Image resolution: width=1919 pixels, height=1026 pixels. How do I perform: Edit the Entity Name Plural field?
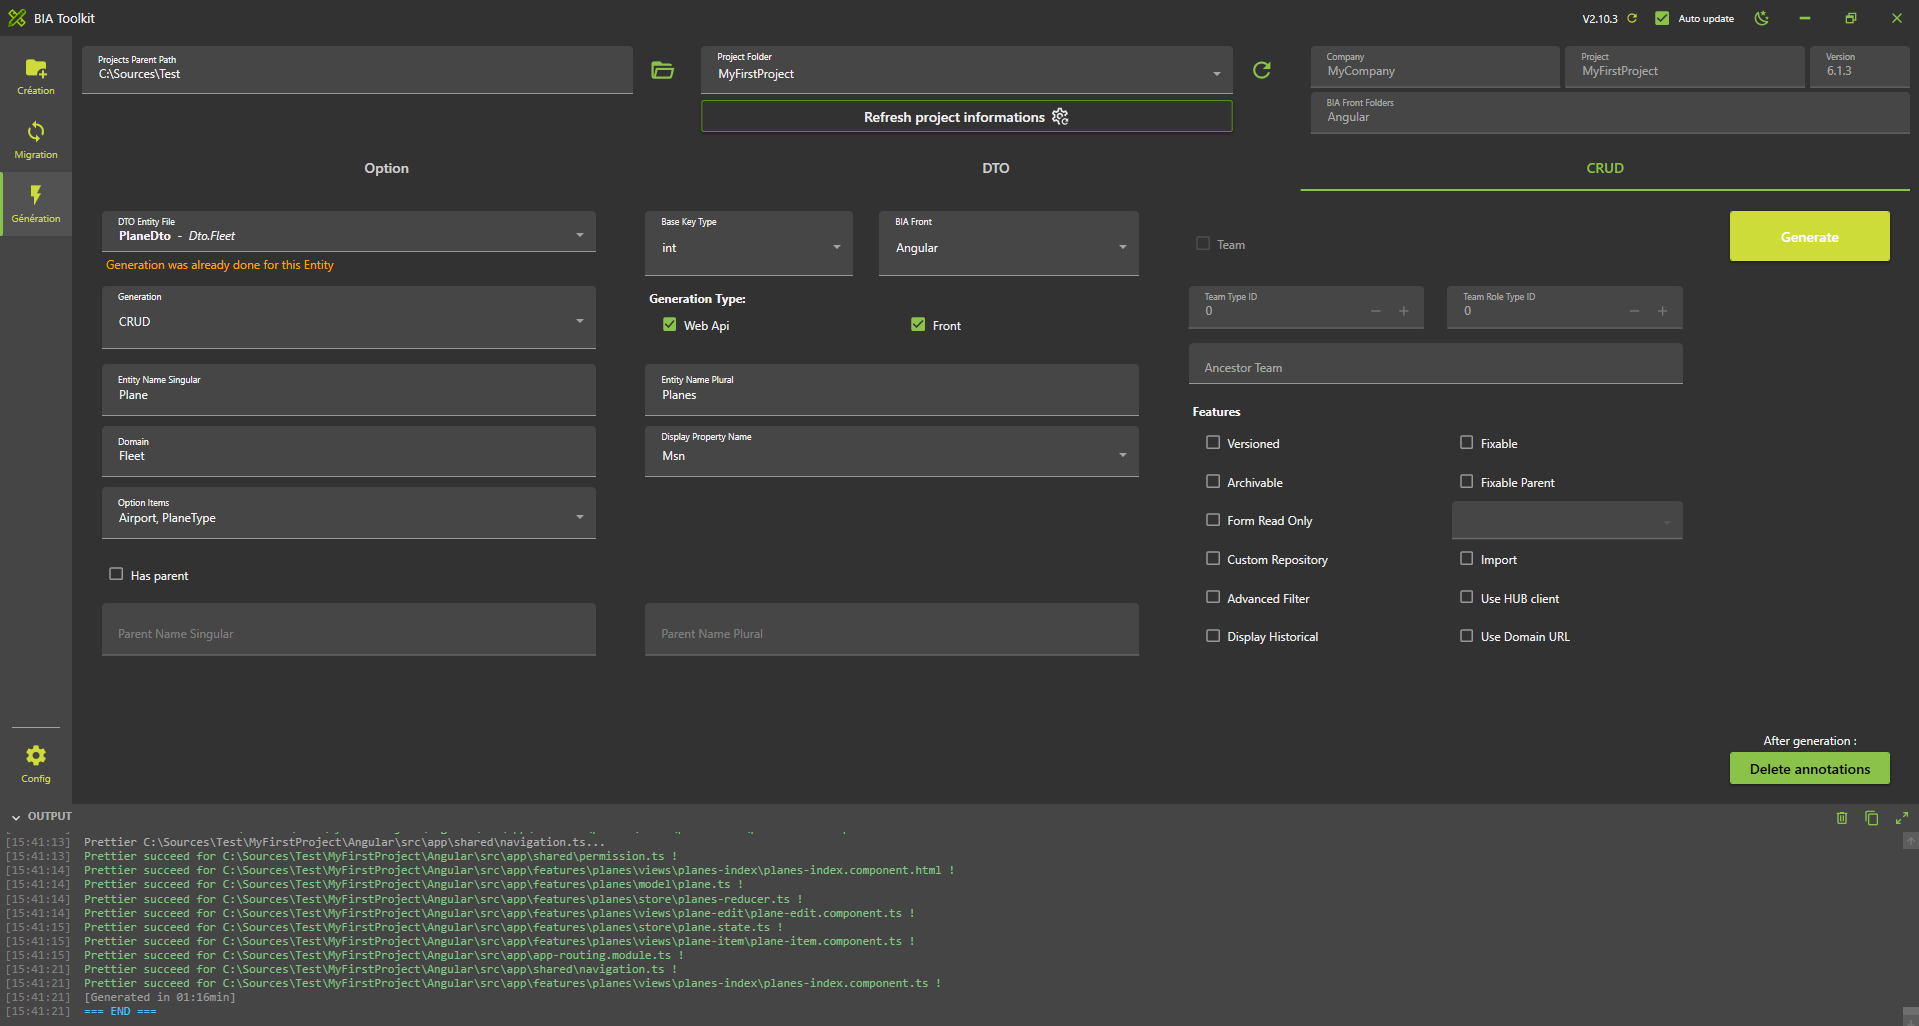pos(892,389)
